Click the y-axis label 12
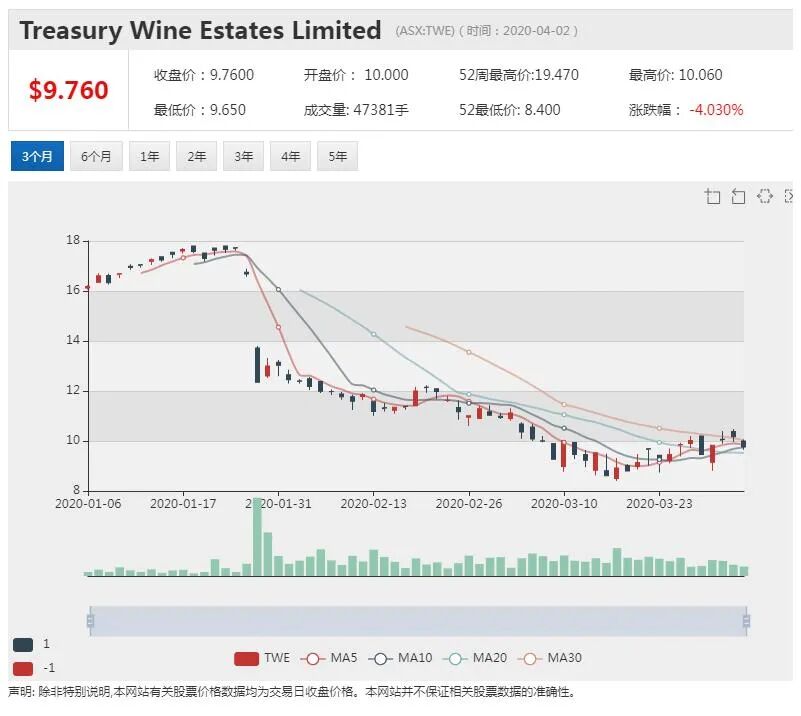Viewport: 801px width, 716px height. (73, 390)
